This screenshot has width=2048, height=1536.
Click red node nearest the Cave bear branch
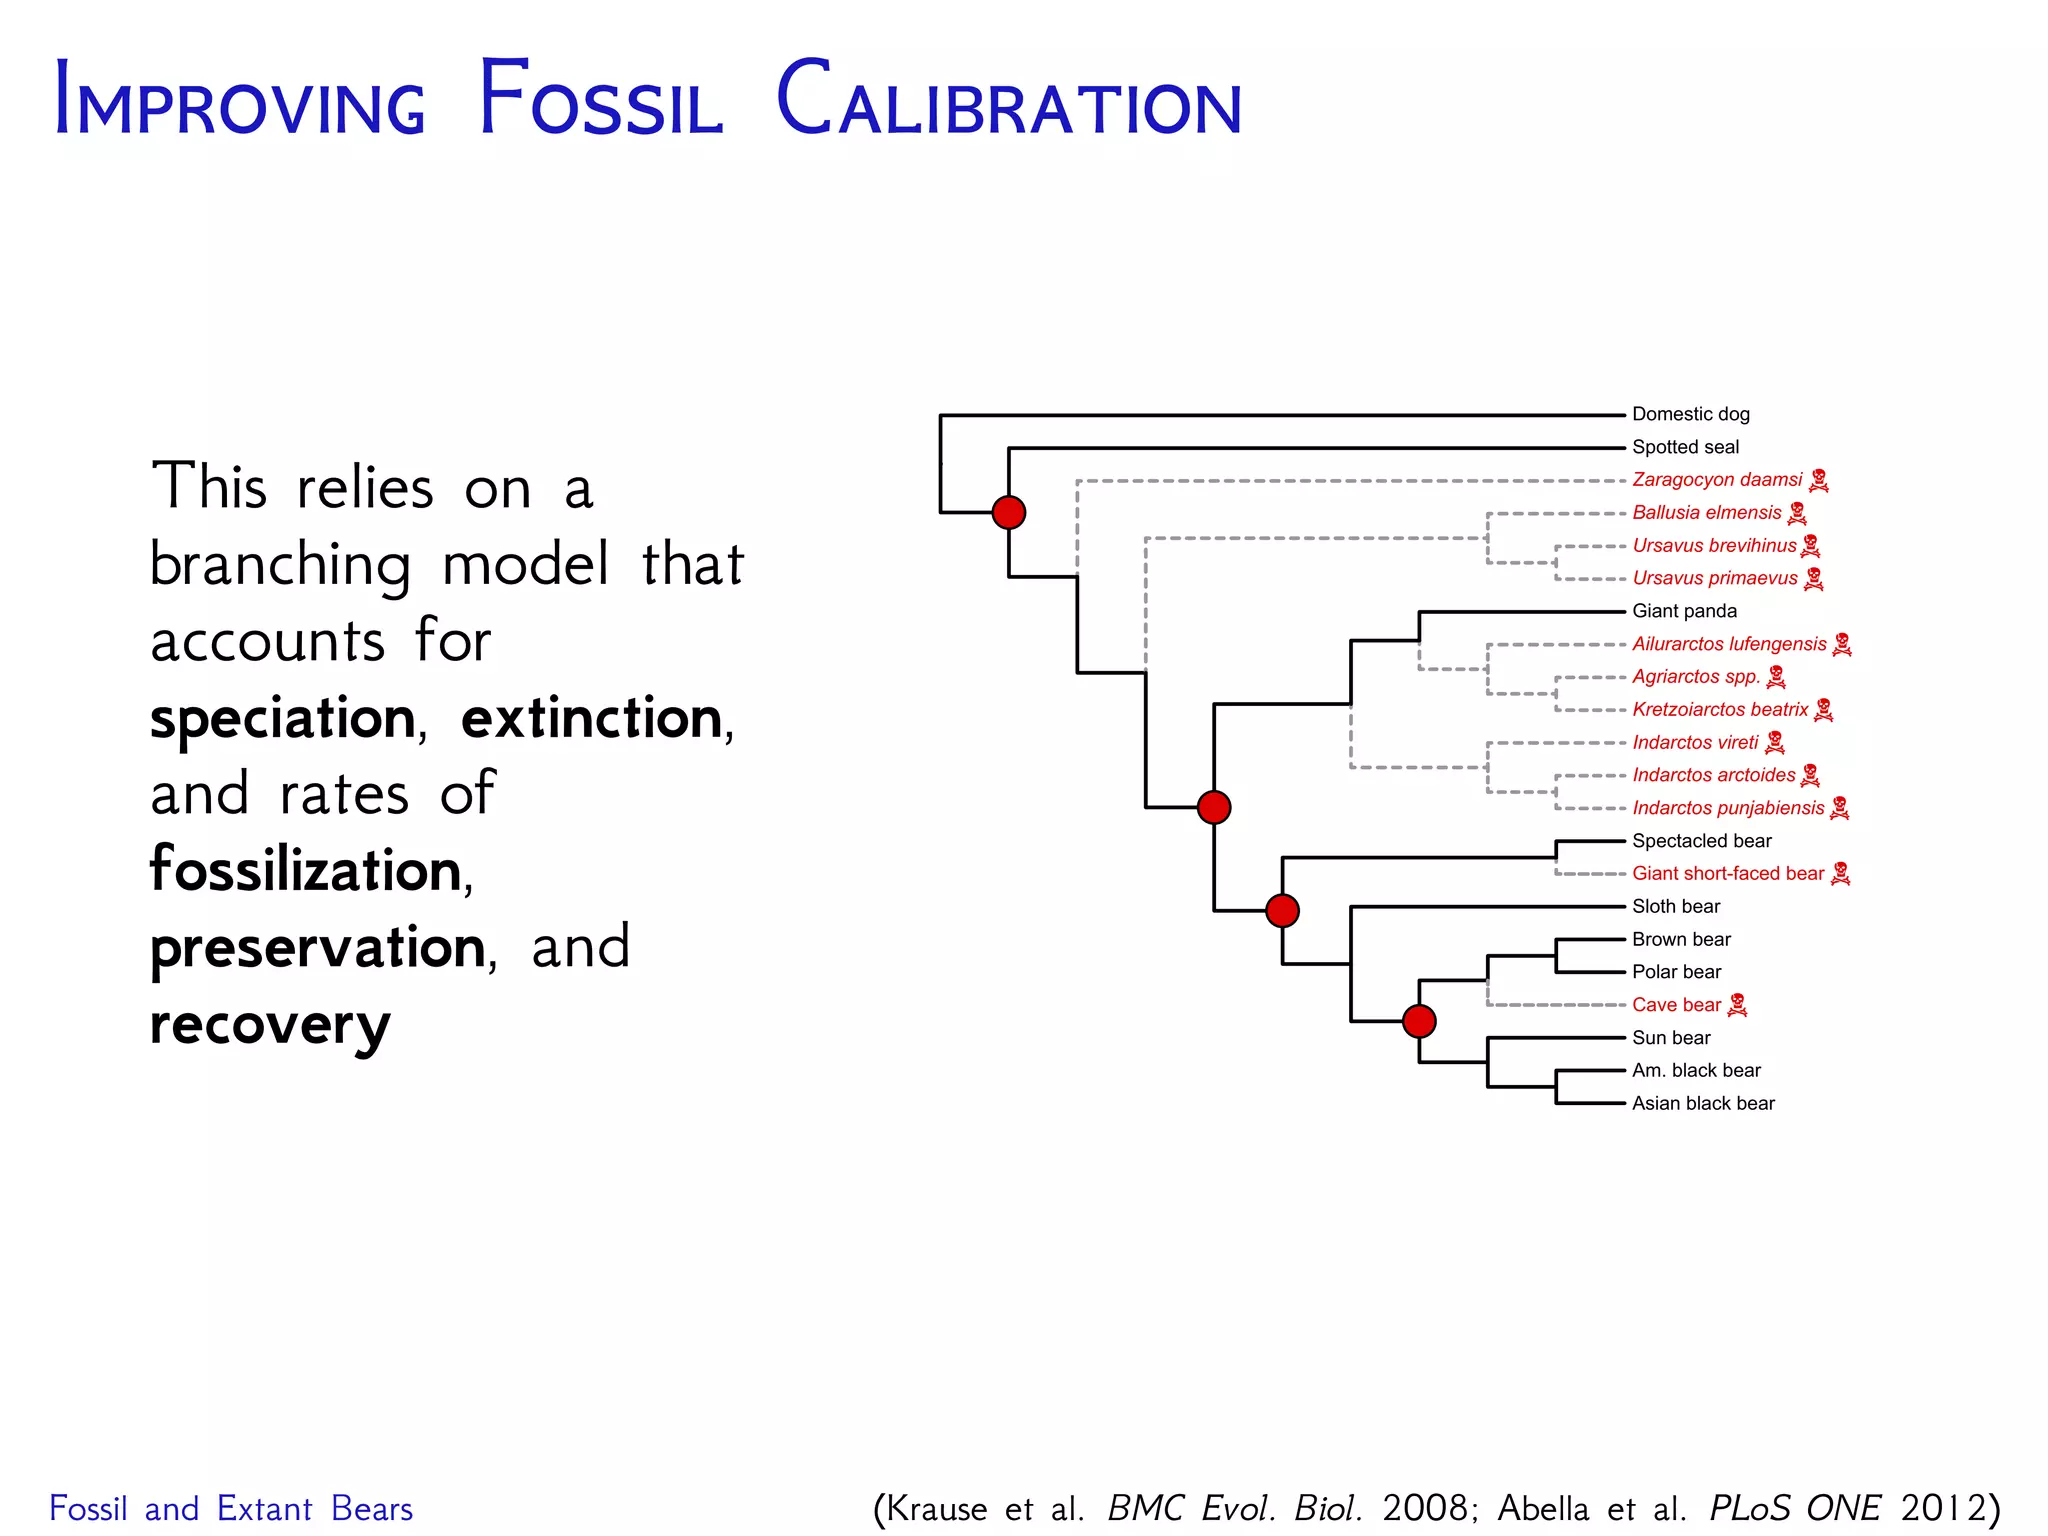click(1419, 1021)
